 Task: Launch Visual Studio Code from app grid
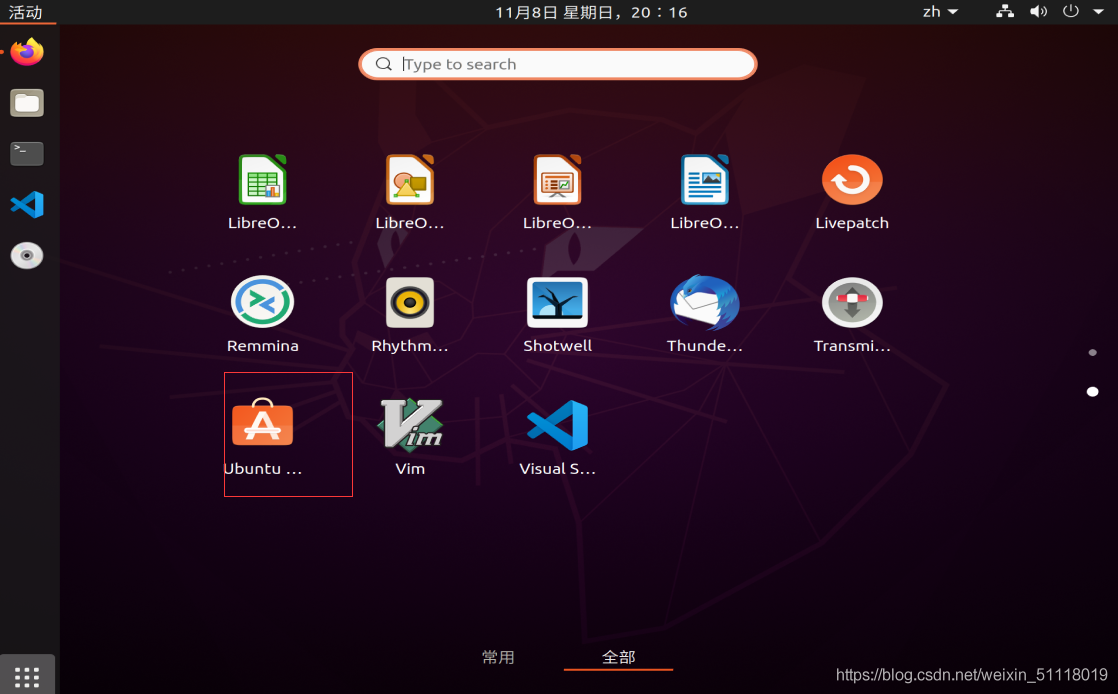click(558, 425)
